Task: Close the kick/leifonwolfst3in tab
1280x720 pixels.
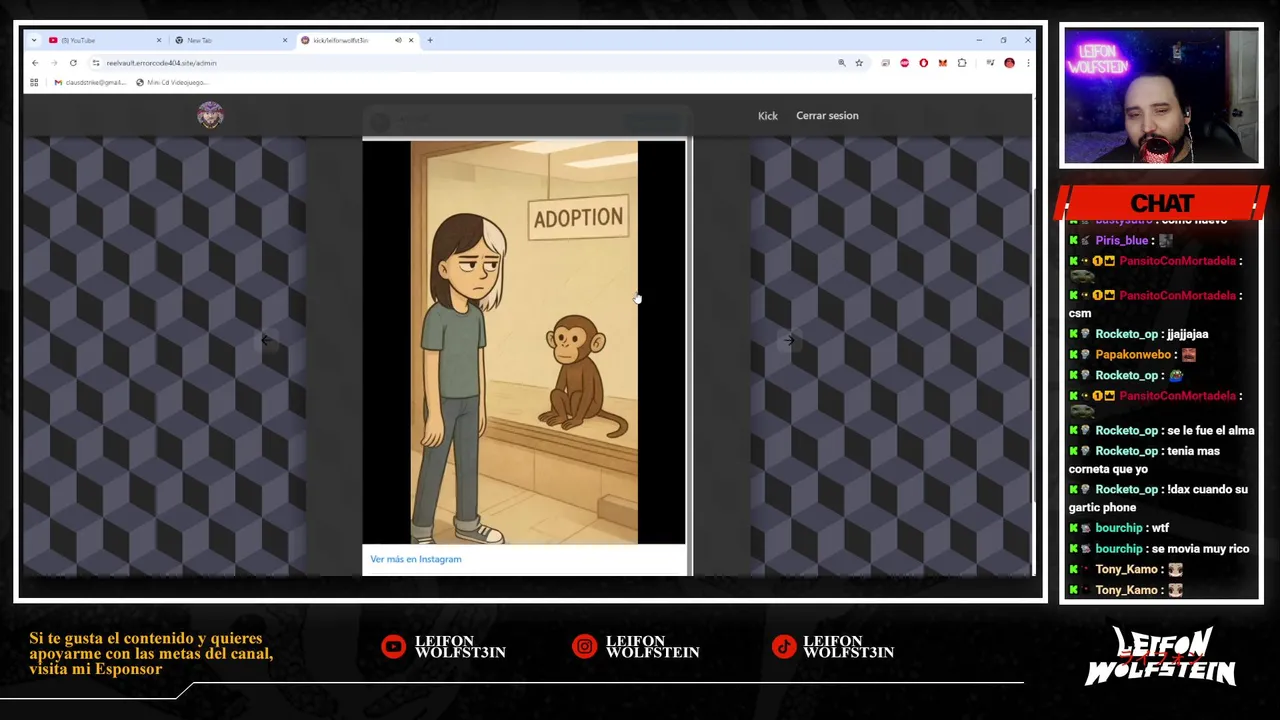Action: click(411, 40)
